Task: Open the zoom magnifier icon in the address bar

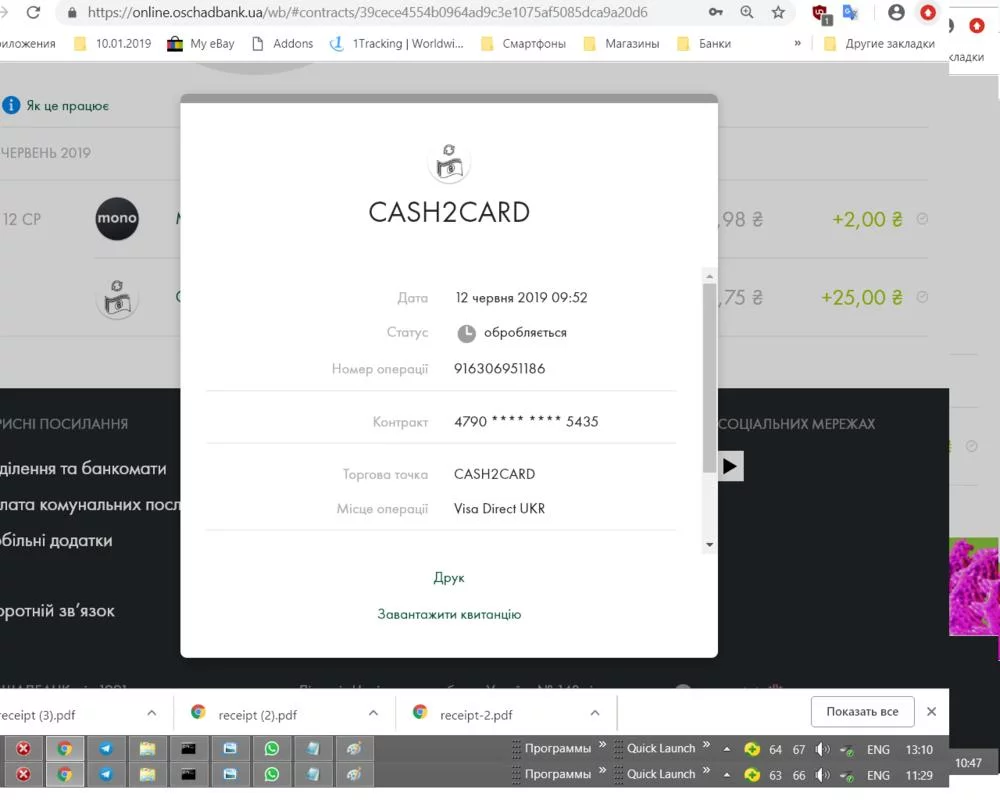Action: coord(747,12)
